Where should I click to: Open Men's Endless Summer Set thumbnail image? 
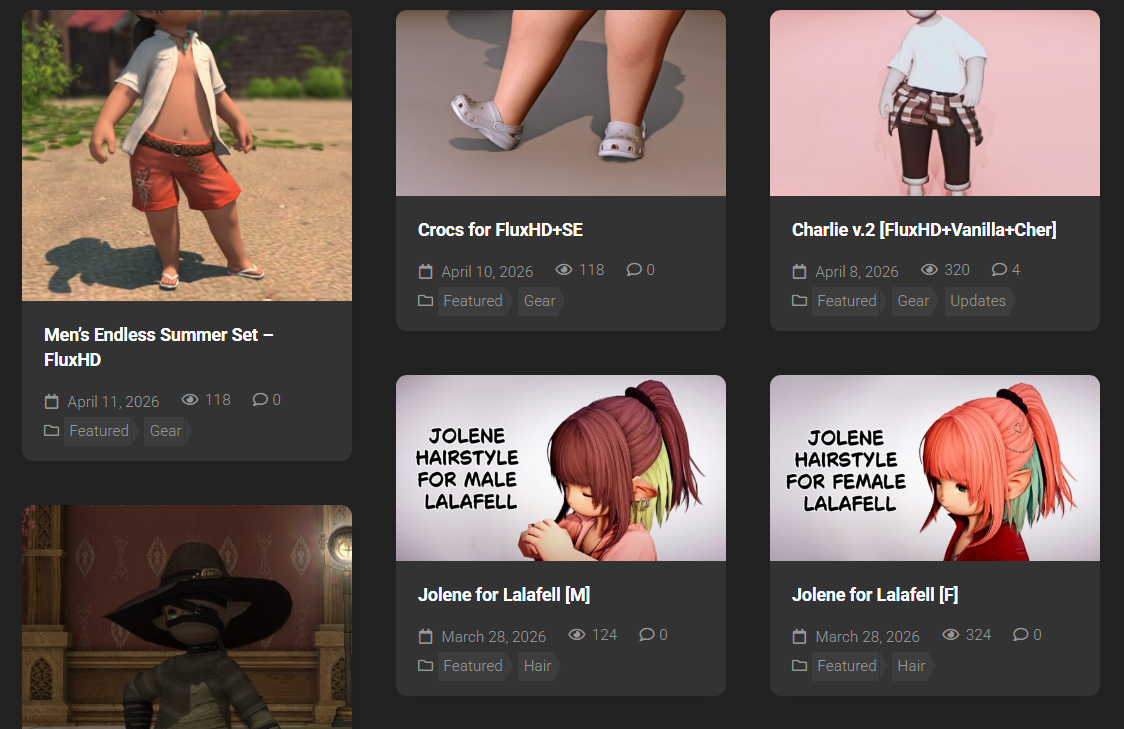tap(186, 155)
